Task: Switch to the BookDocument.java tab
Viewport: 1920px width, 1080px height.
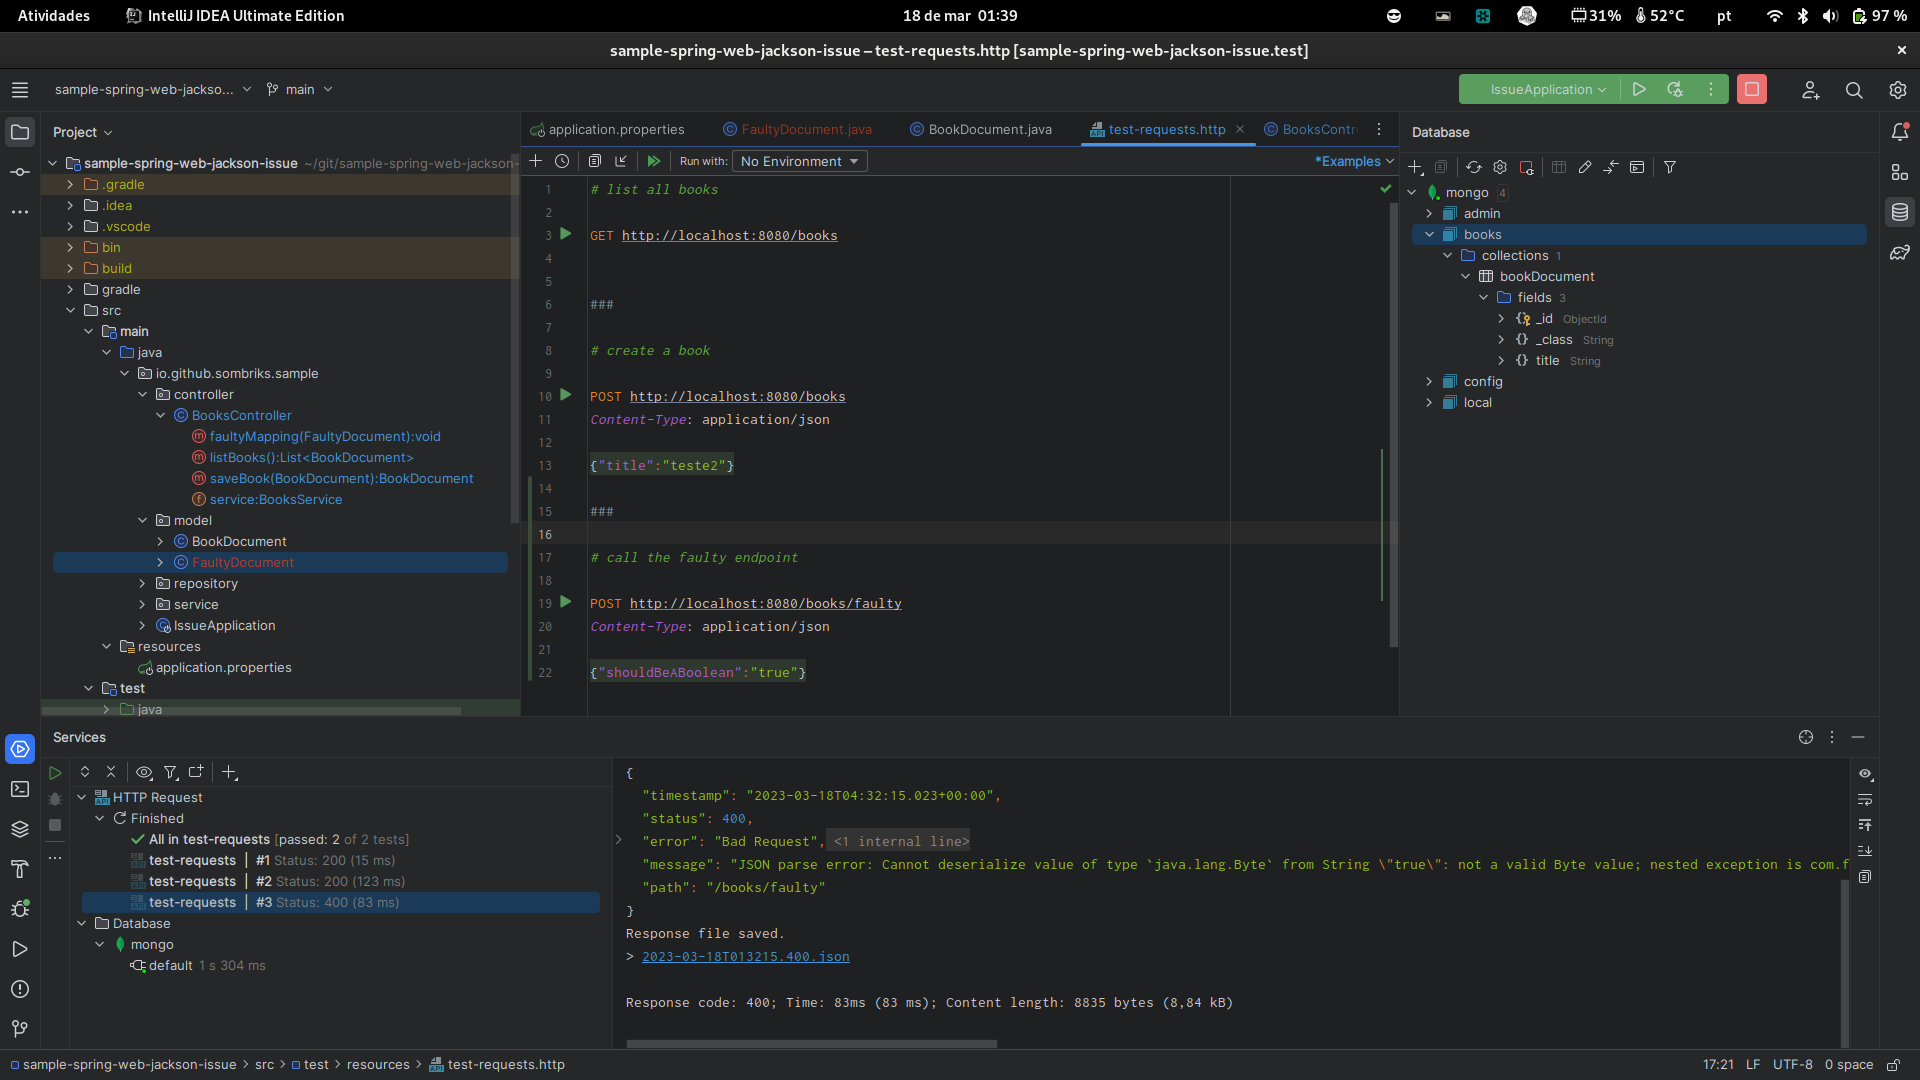Action: click(989, 129)
